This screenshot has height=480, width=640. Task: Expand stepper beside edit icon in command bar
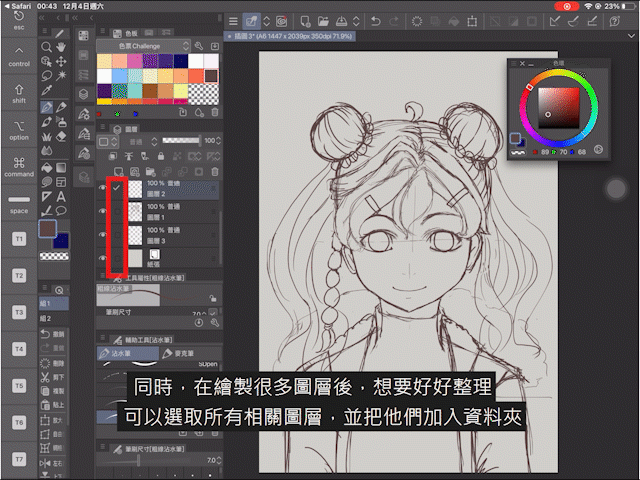pos(267,21)
